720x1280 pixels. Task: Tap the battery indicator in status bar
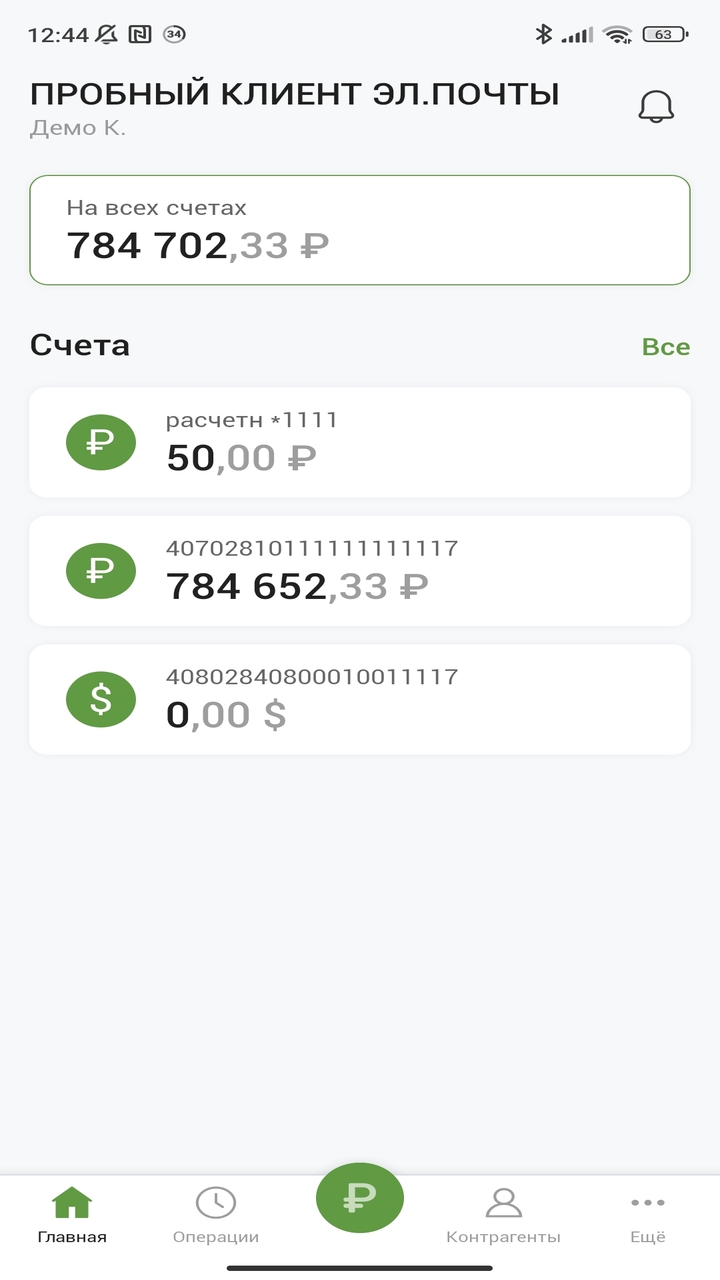coord(665,34)
